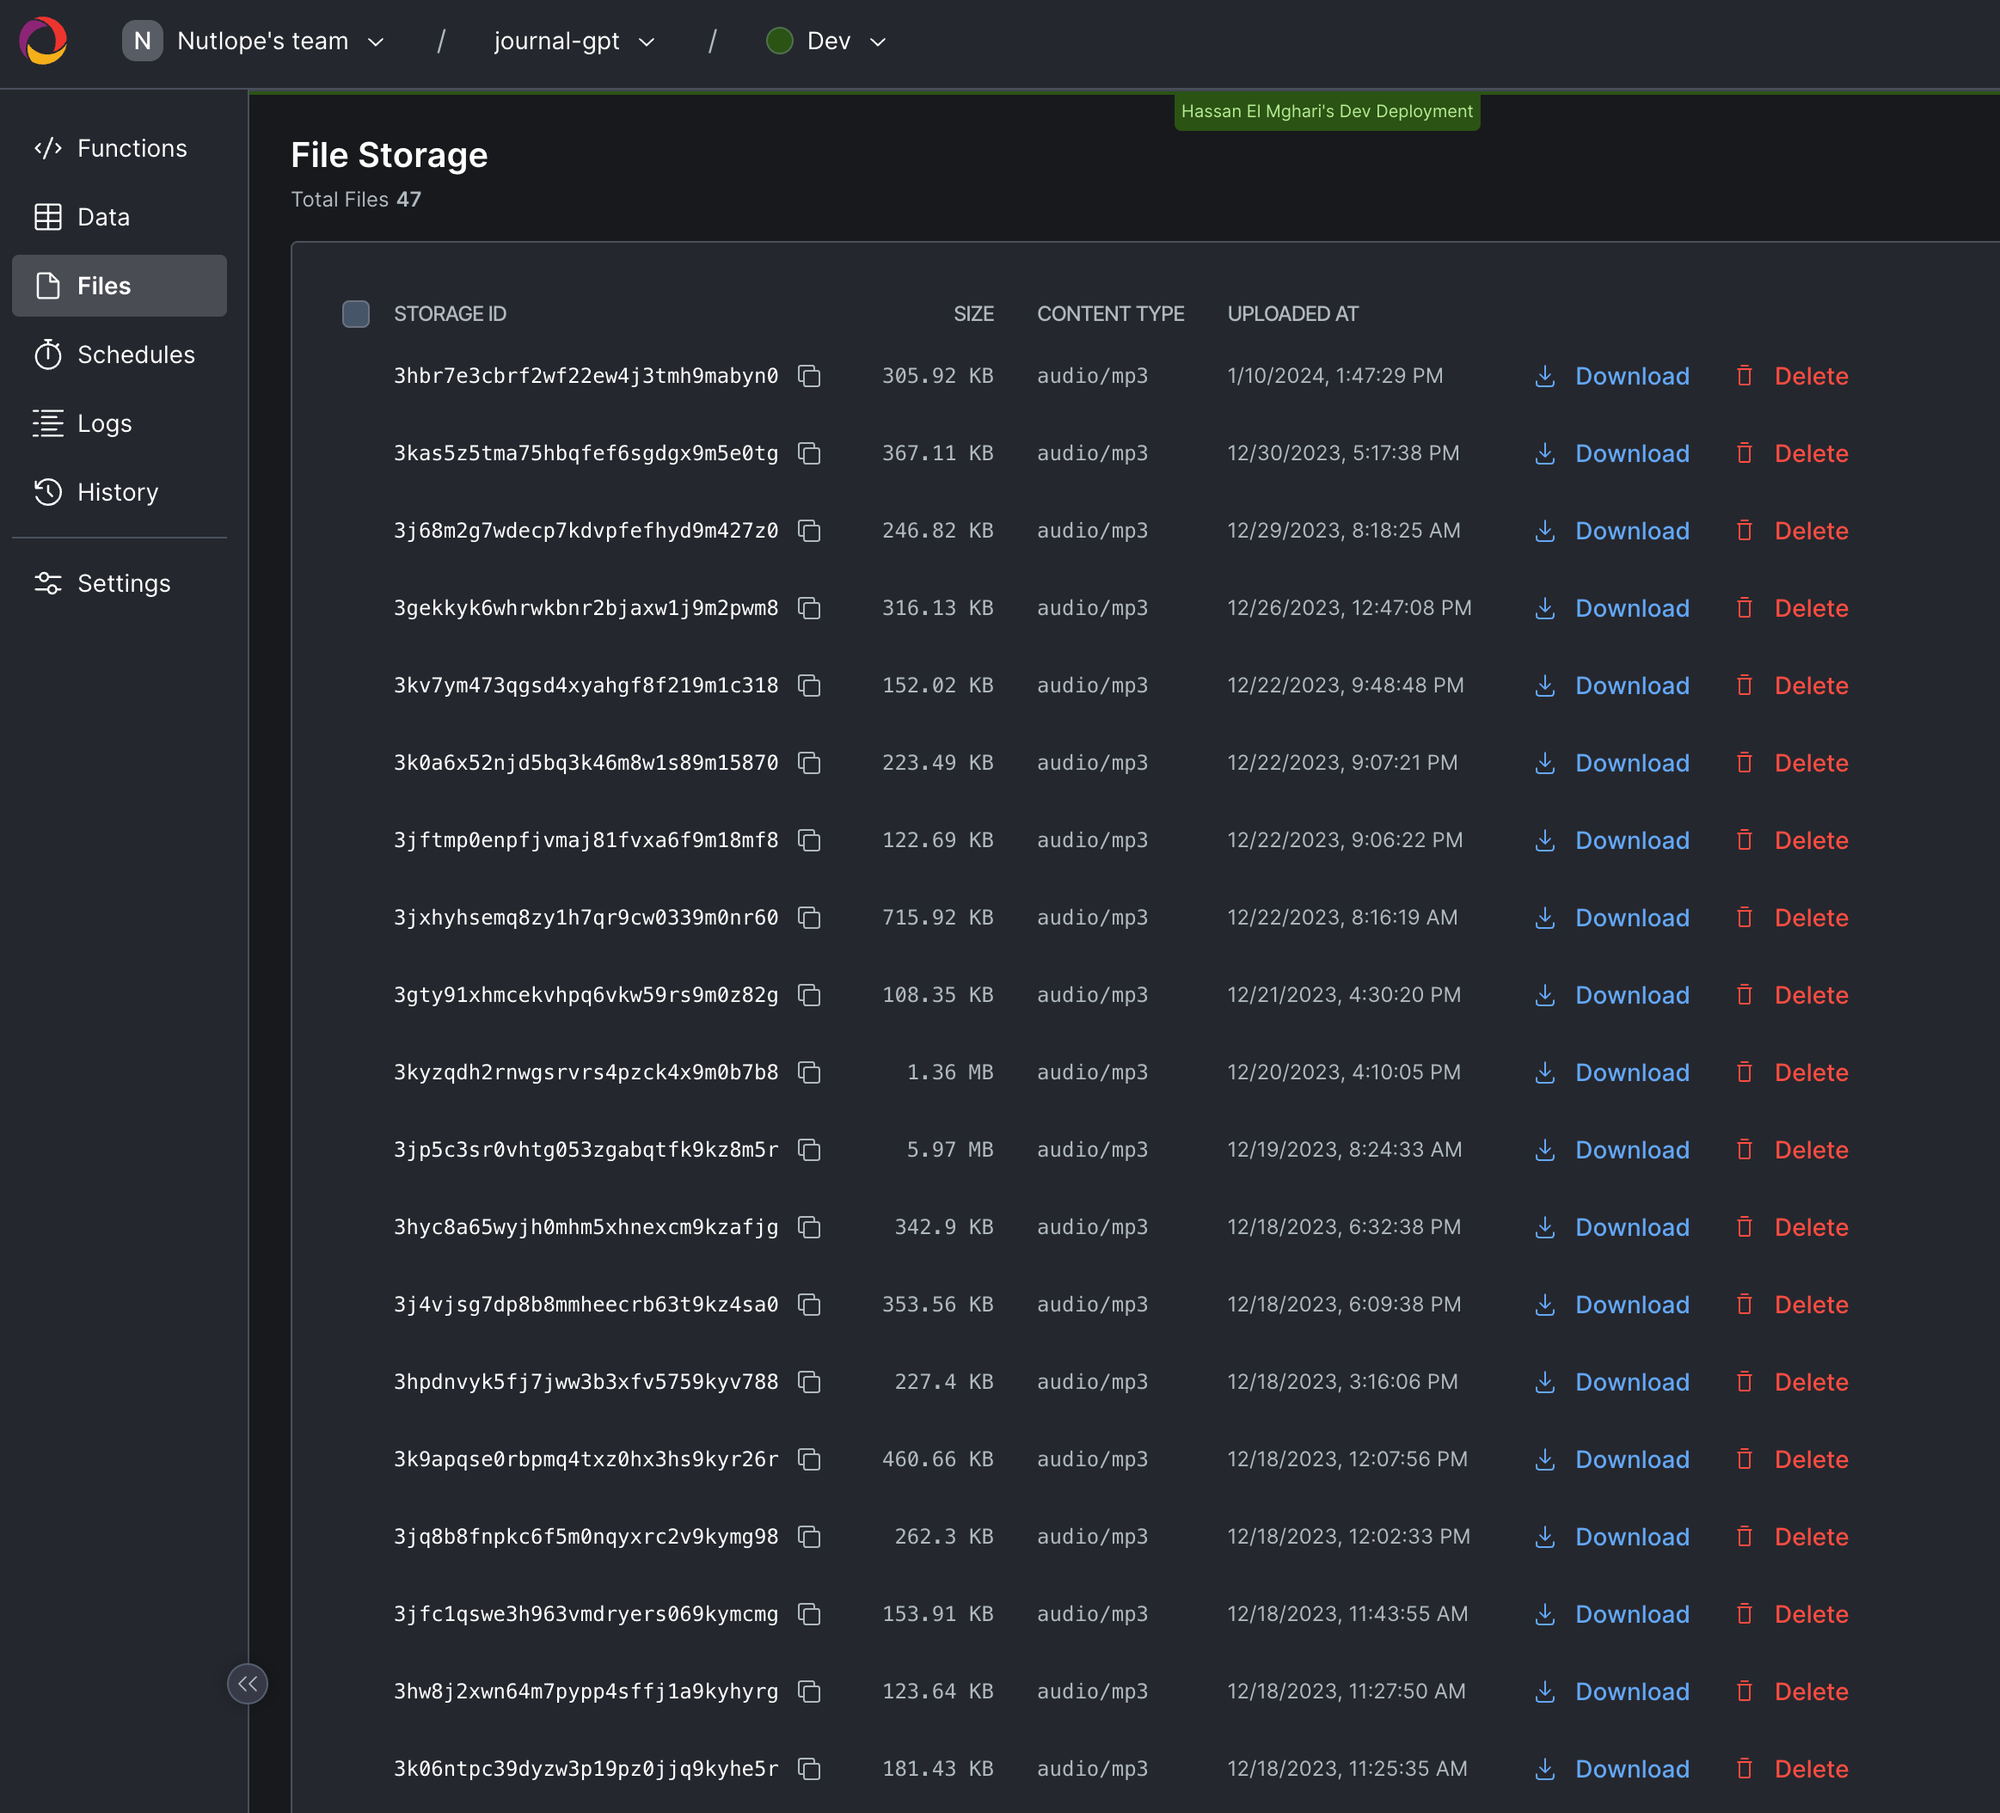Collapse the sidebar with double-chevron button

[x=247, y=1684]
